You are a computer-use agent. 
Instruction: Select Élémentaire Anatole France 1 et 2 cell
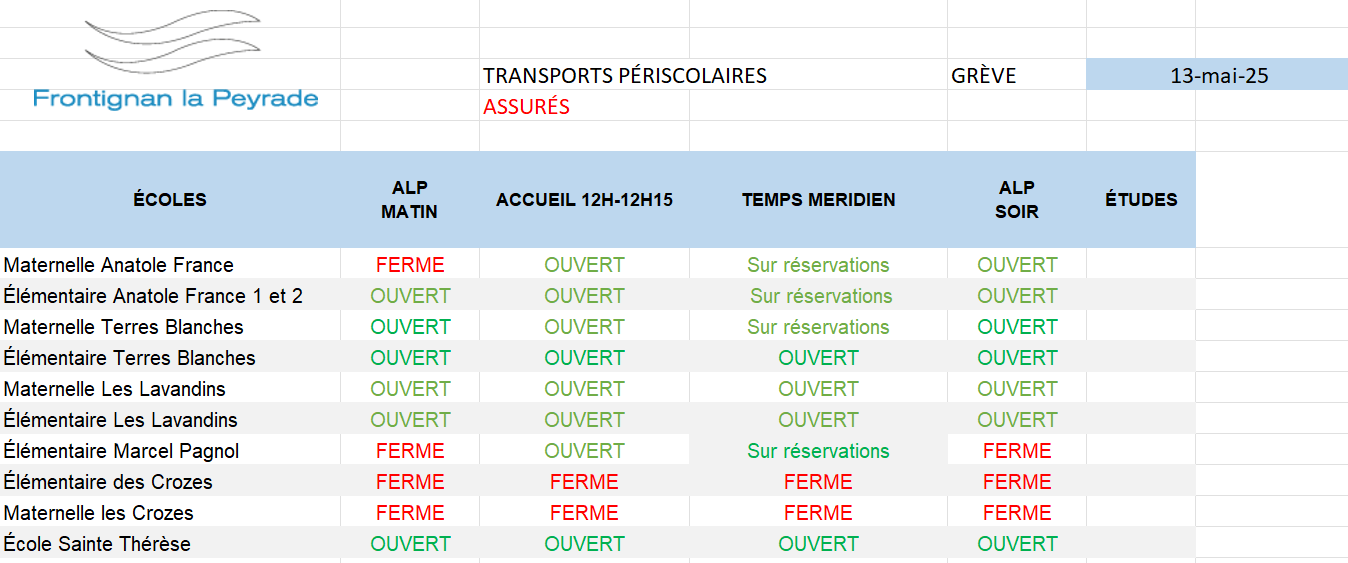click(170, 296)
